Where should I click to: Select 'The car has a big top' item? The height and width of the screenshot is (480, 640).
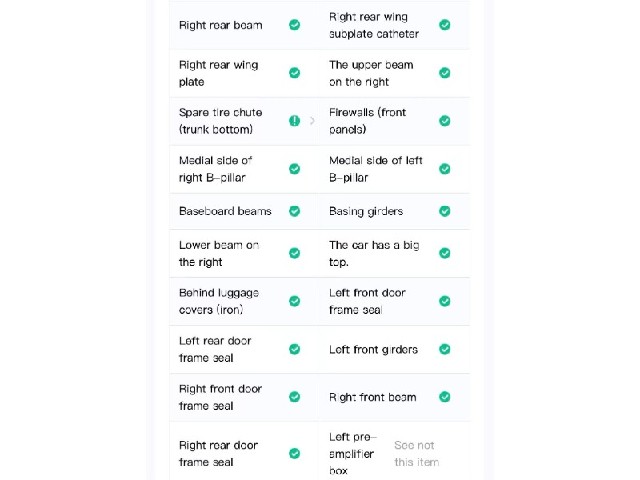(394, 253)
